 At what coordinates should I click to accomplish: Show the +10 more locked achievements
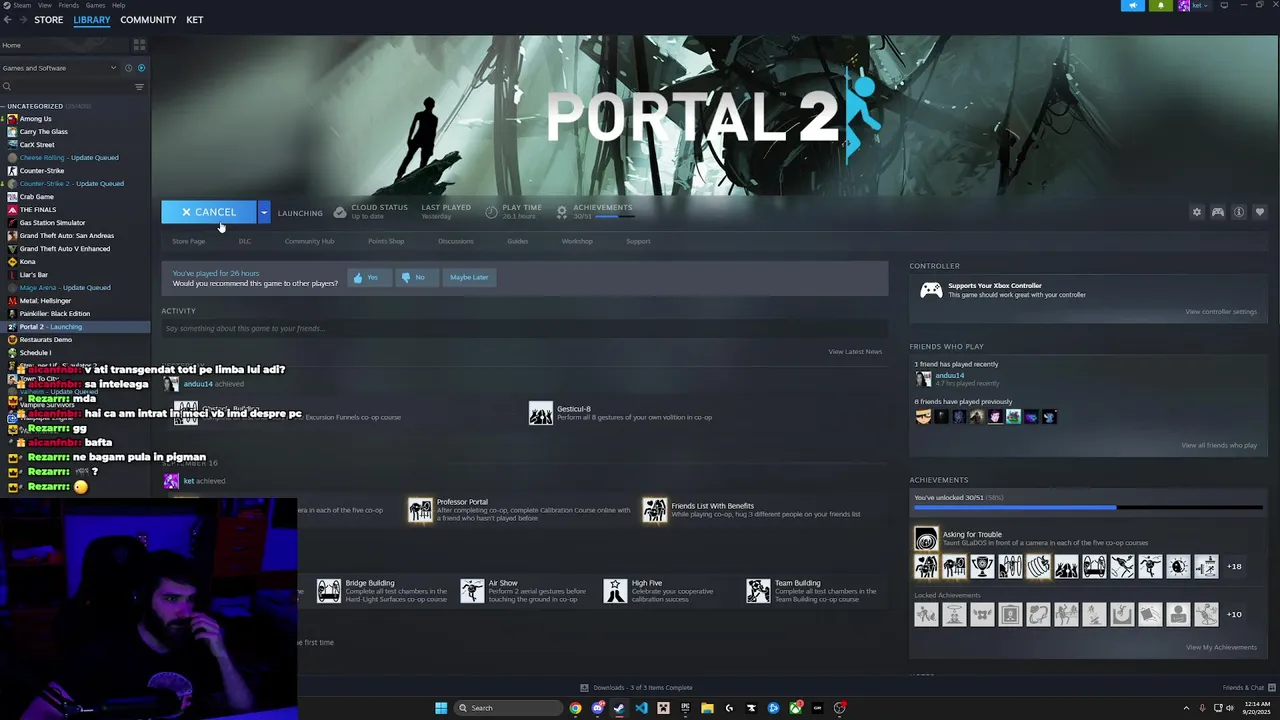pos(1234,614)
